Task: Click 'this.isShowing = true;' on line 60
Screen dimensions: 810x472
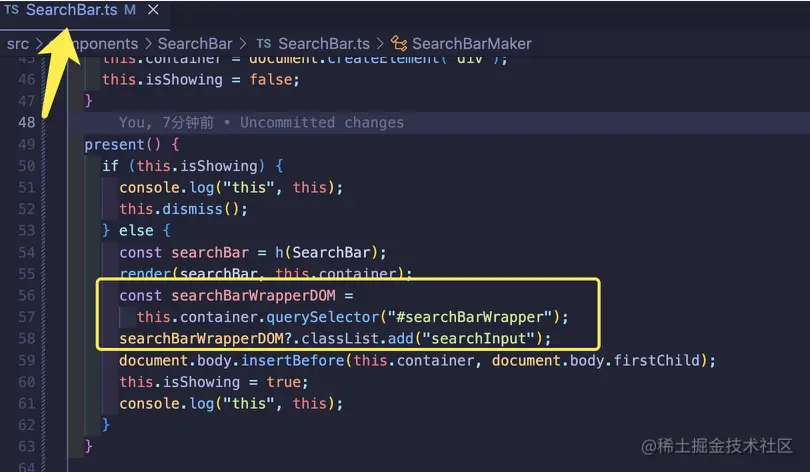Action: pyautogui.click(x=214, y=382)
